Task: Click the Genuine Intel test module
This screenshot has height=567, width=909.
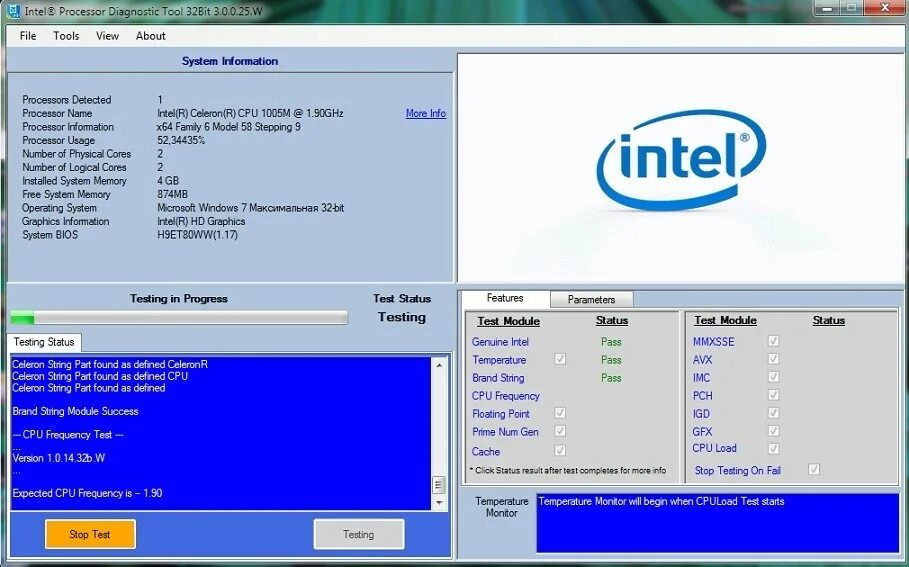Action: coord(500,342)
